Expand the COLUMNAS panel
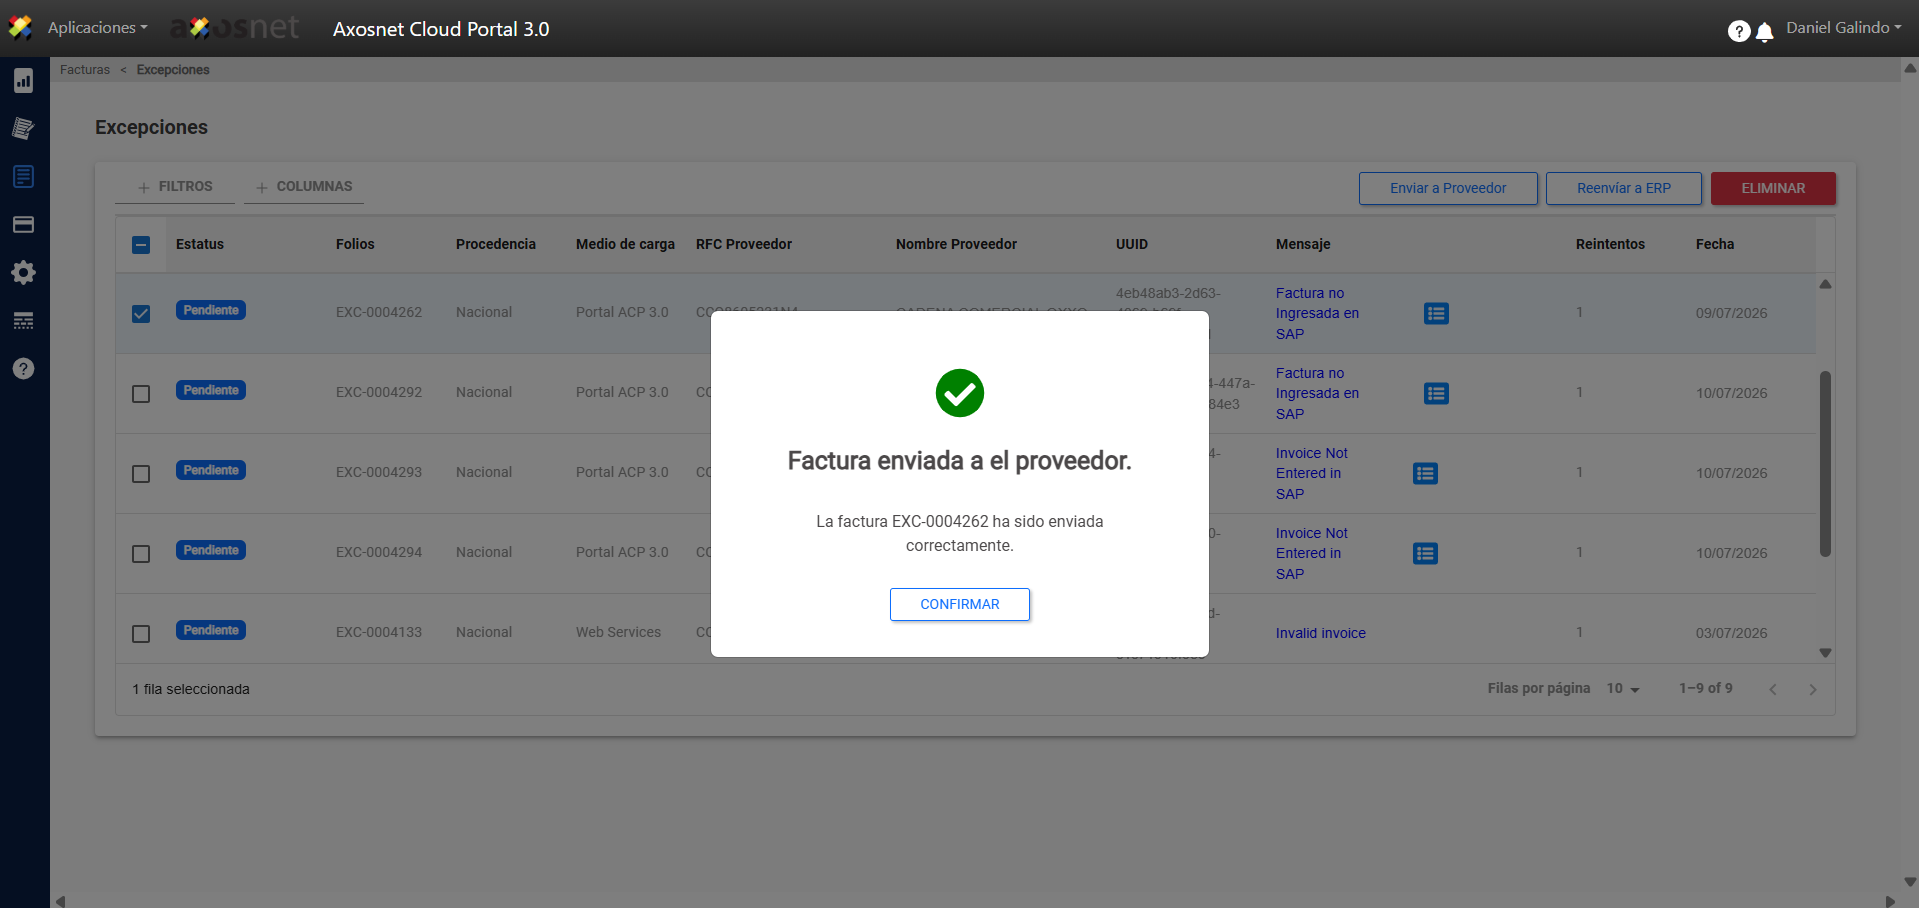The width and height of the screenshot is (1919, 908). [304, 187]
